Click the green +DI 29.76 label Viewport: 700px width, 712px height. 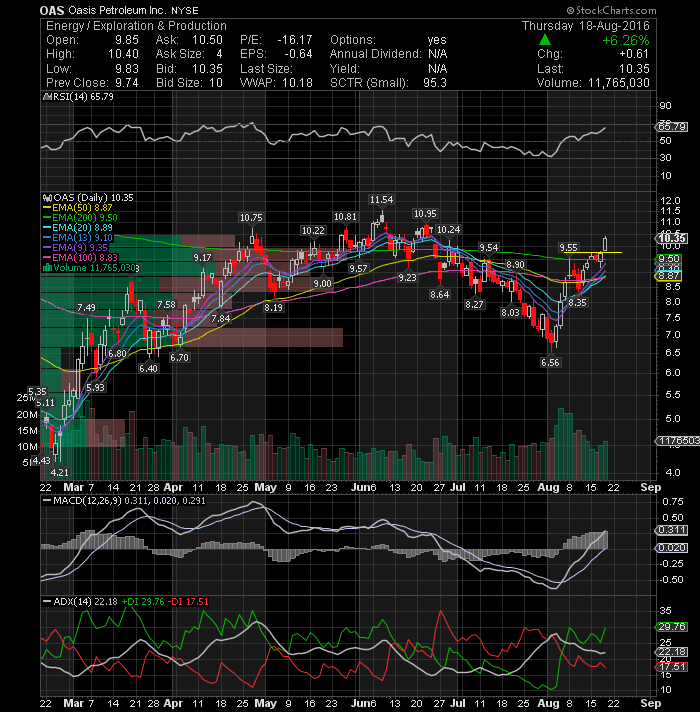143,602
